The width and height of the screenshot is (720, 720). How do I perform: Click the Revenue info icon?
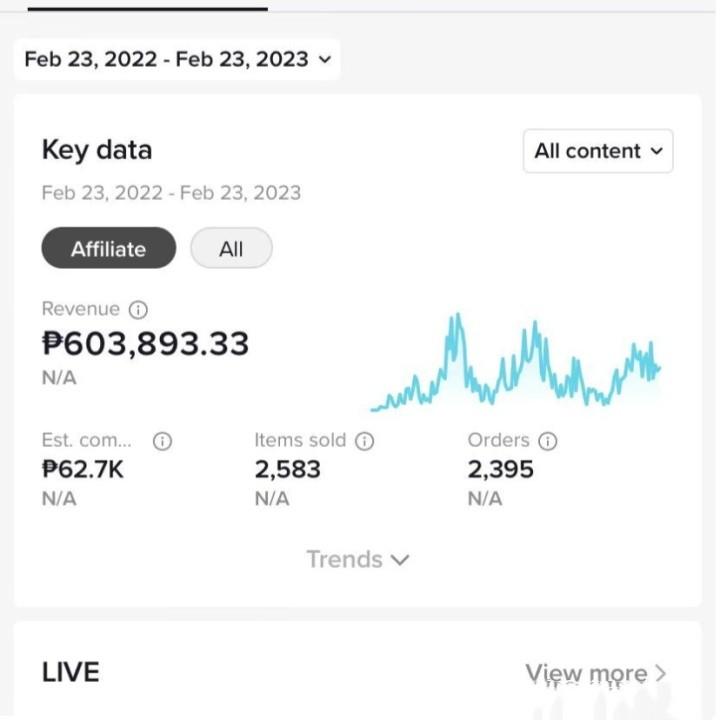pyautogui.click(x=138, y=310)
